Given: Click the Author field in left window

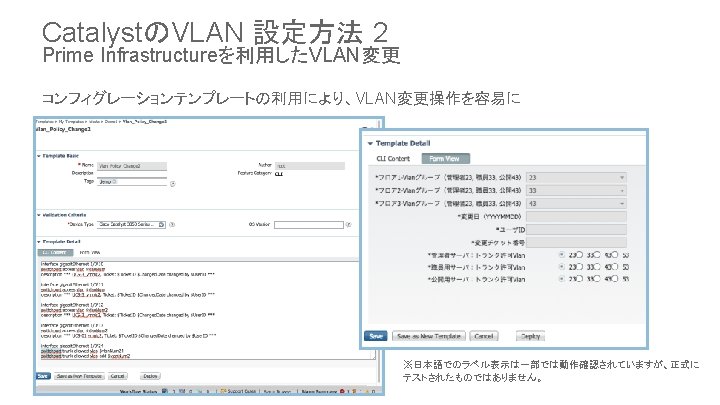Looking at the screenshot, I should click(x=310, y=166).
